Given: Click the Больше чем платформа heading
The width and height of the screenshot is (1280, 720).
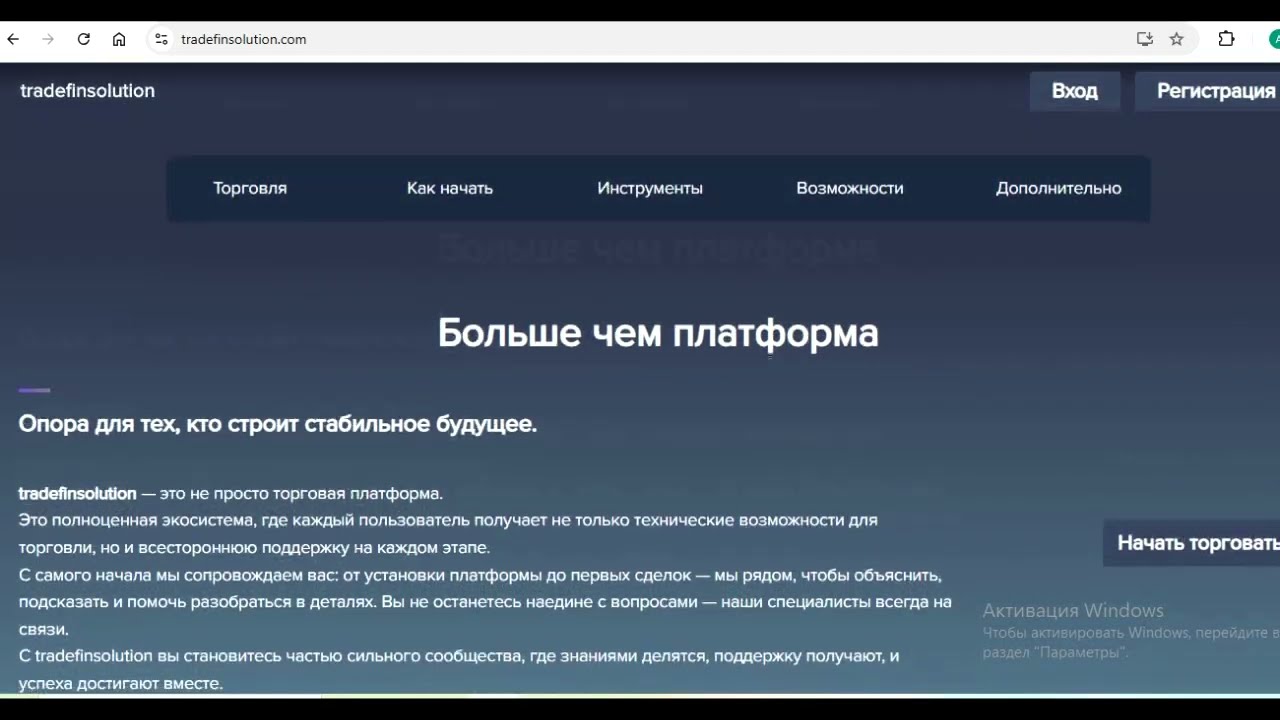Looking at the screenshot, I should click(x=658, y=332).
